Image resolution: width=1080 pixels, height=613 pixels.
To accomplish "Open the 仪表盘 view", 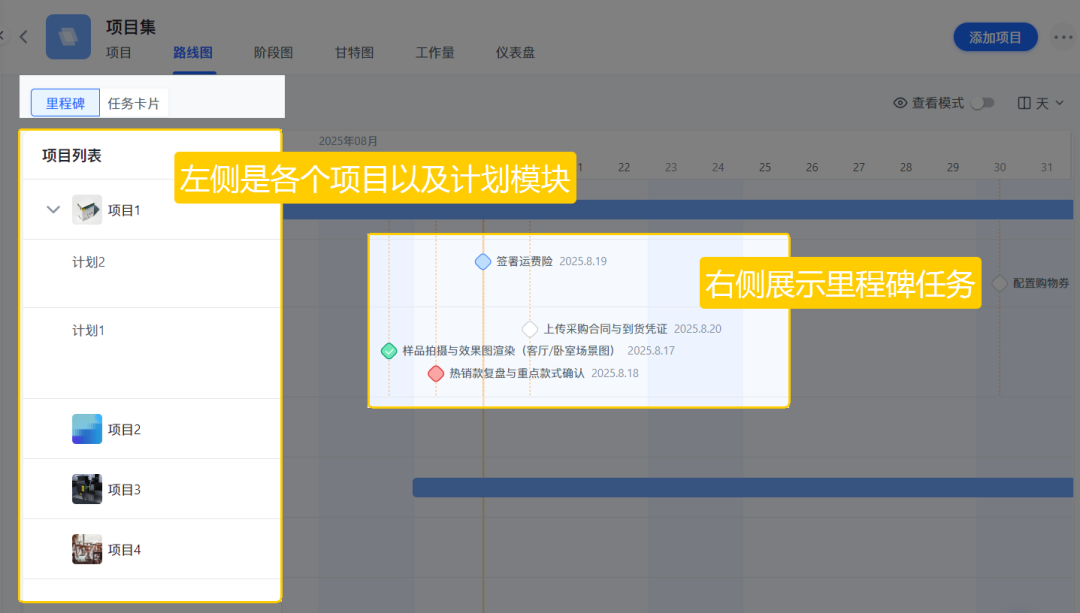I will 515,53.
